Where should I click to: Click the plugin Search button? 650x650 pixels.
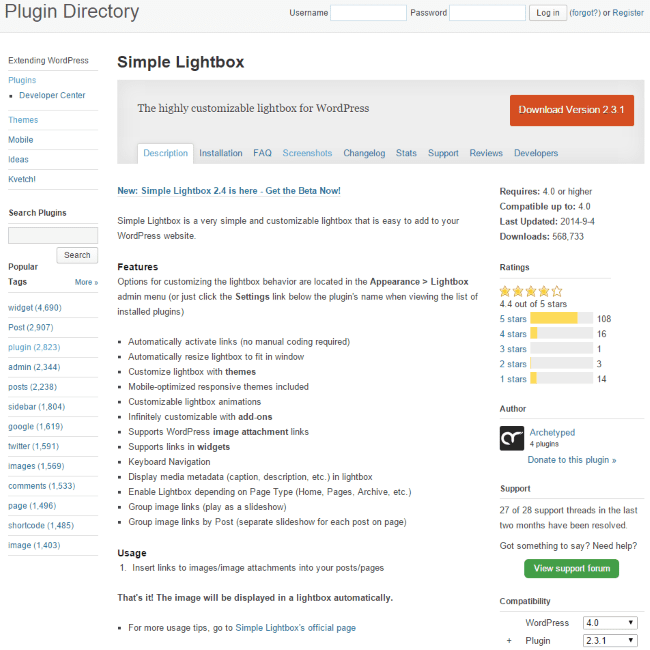pyautogui.click(x=77, y=255)
